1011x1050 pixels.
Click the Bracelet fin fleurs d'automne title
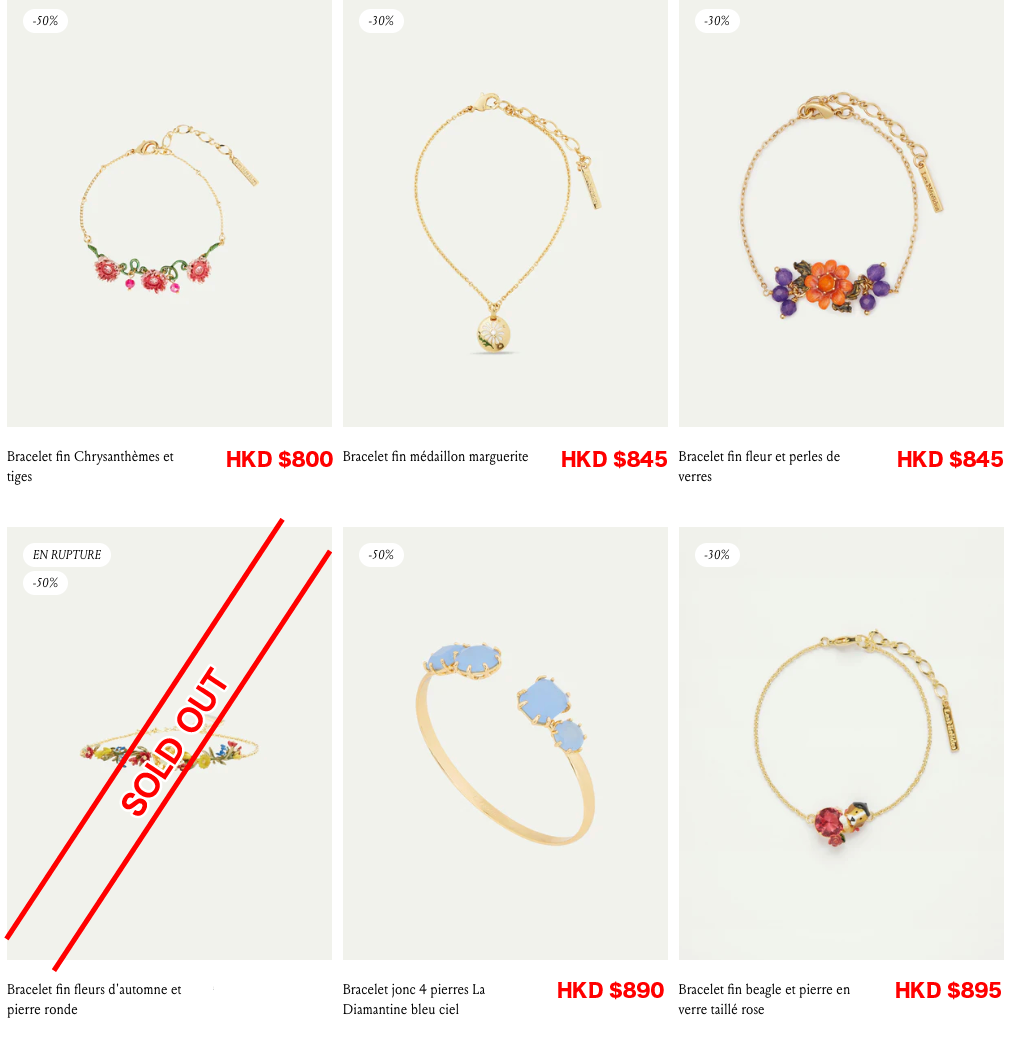pyautogui.click(x=94, y=999)
